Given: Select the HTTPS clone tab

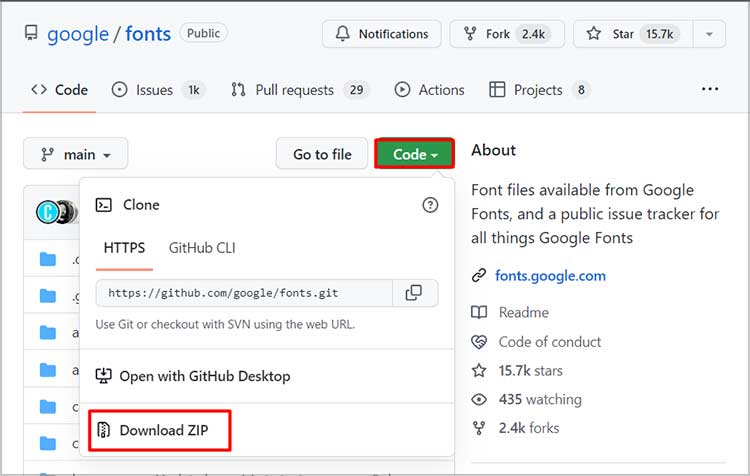Looking at the screenshot, I should pos(124,248).
